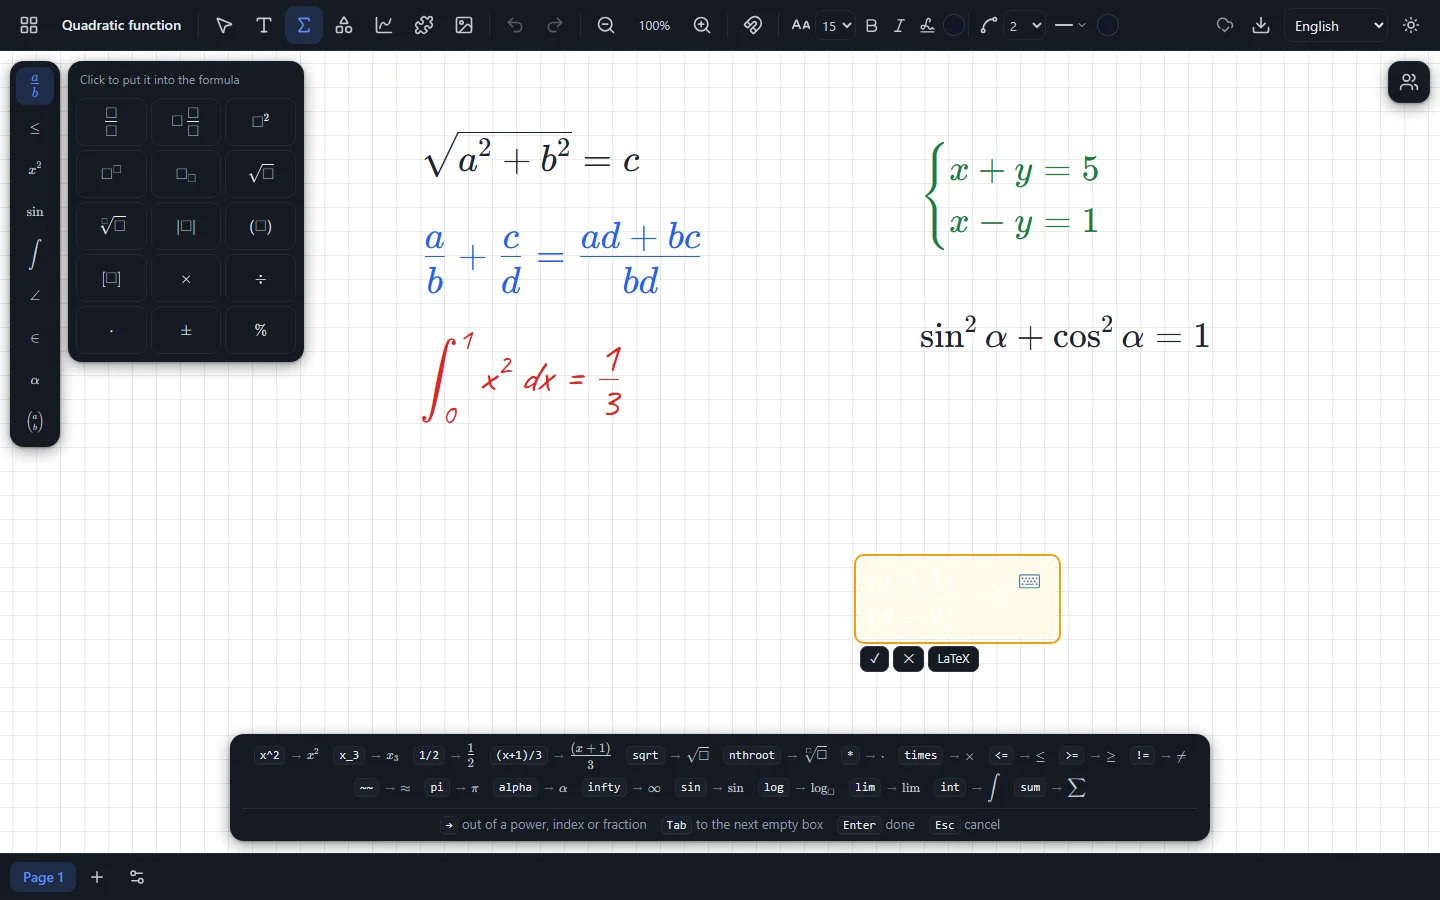Zoom out of the canvas
Image resolution: width=1440 pixels, height=900 pixels.
[x=606, y=25]
